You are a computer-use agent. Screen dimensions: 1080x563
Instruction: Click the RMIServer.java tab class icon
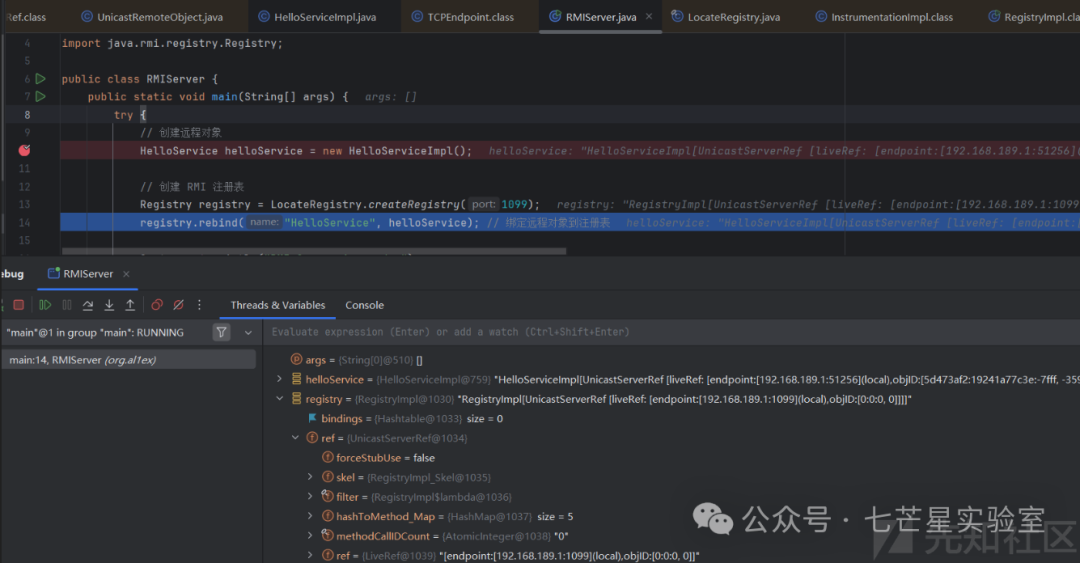554,17
